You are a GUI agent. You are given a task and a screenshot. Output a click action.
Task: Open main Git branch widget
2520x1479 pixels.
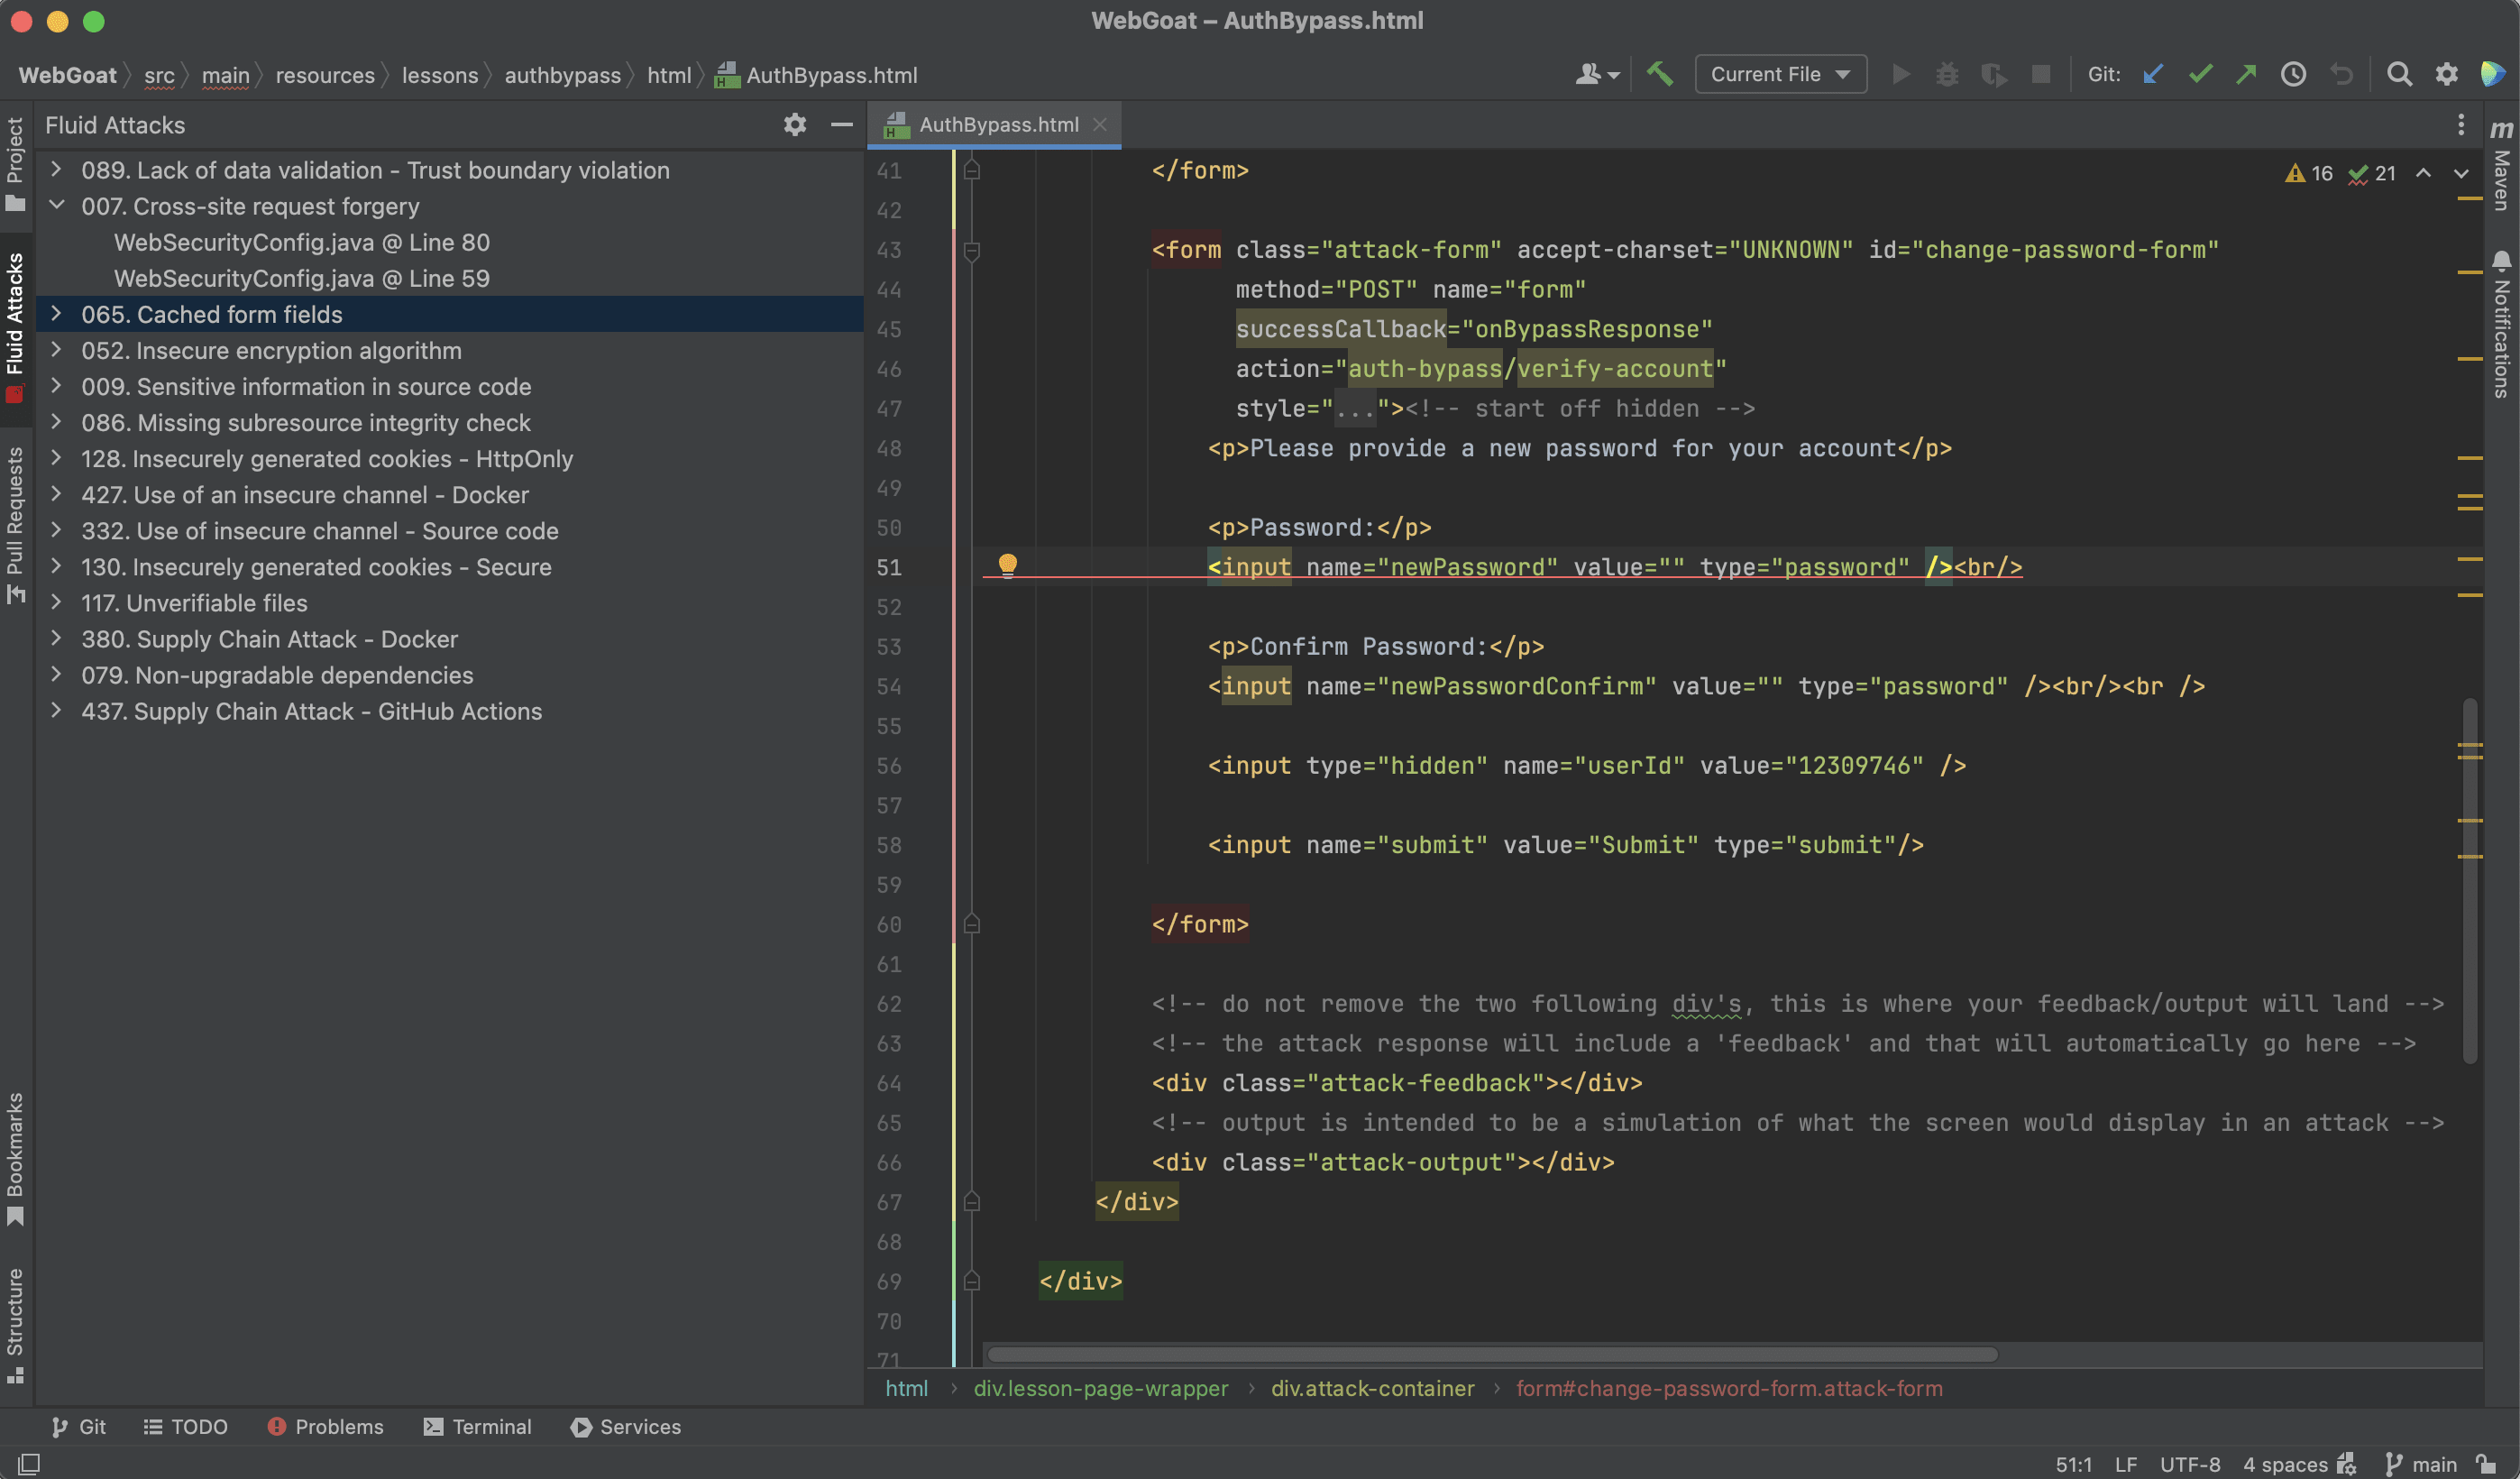coord(2421,1464)
